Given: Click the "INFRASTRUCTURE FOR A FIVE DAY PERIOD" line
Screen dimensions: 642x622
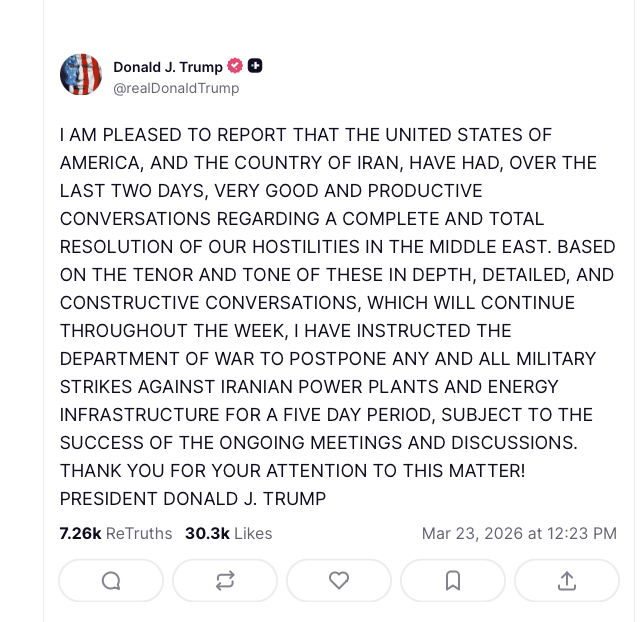Looking at the screenshot, I should pyautogui.click(x=326, y=414).
